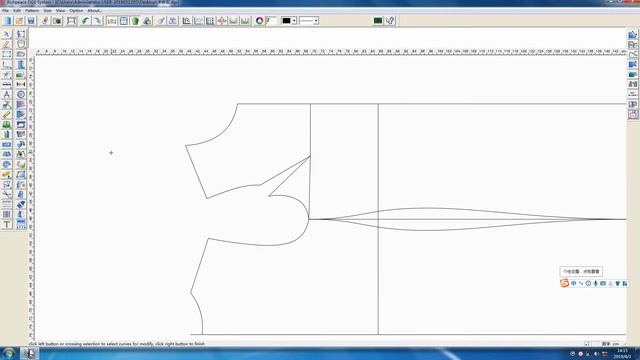Select the circle tool in left toolbox
The image size is (640, 360).
(x=21, y=94)
